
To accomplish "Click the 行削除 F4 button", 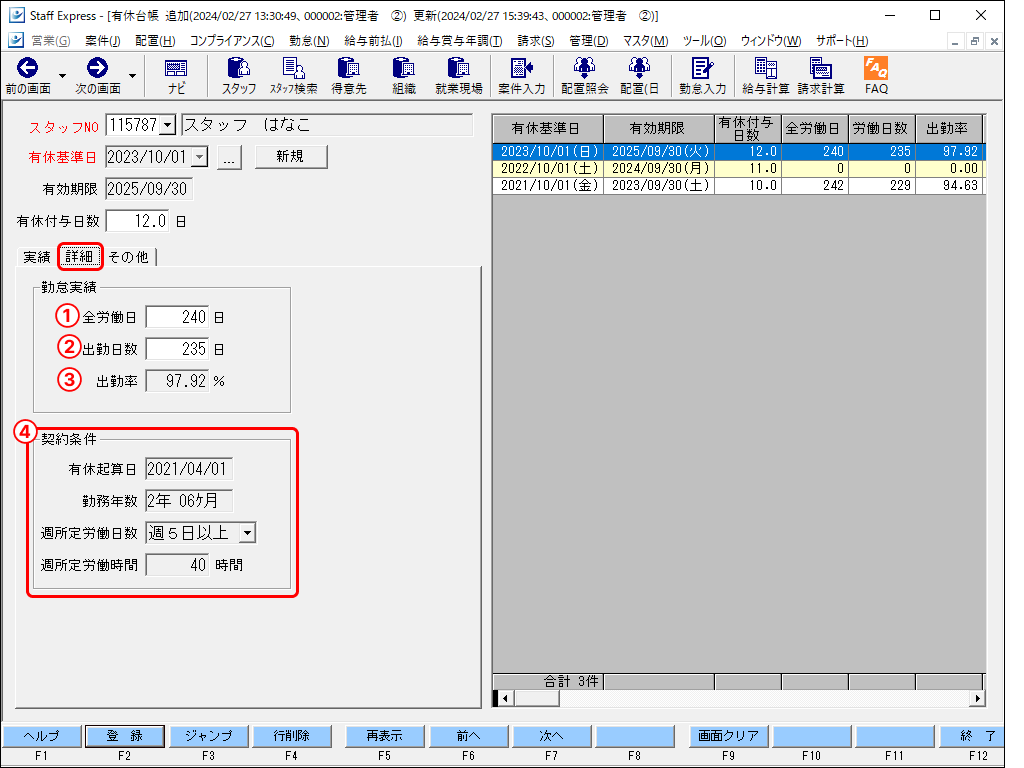I will [x=291, y=736].
